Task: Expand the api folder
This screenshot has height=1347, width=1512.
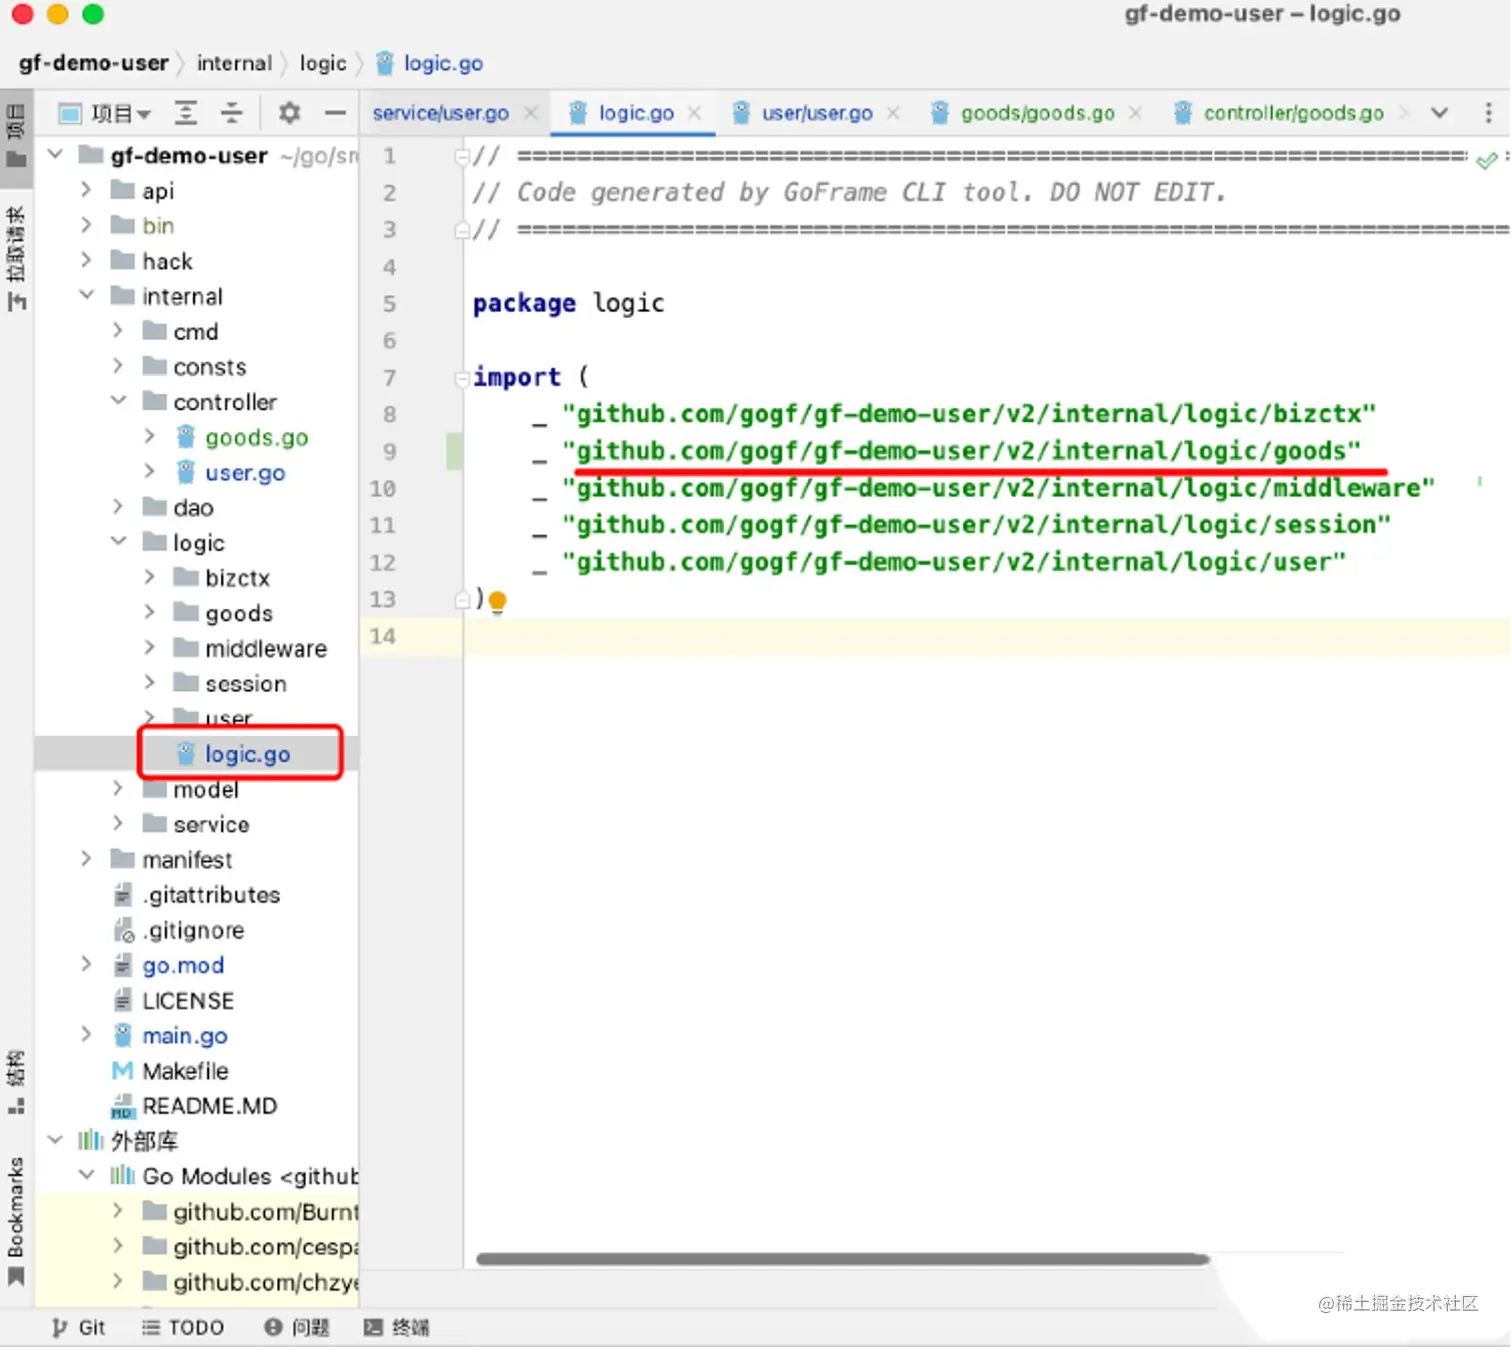Action: point(86,190)
